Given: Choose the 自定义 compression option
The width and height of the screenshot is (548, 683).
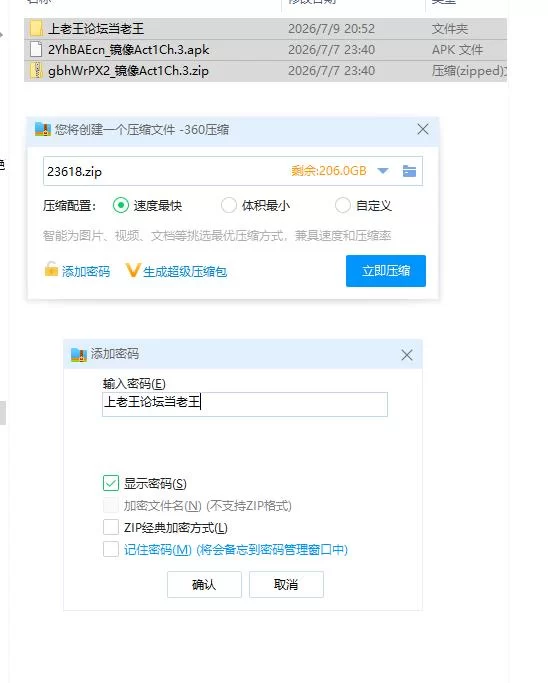Looking at the screenshot, I should pos(342,205).
